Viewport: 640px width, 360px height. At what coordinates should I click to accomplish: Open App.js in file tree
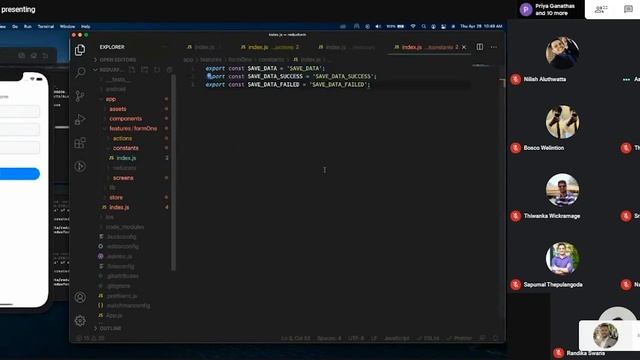pos(113,316)
